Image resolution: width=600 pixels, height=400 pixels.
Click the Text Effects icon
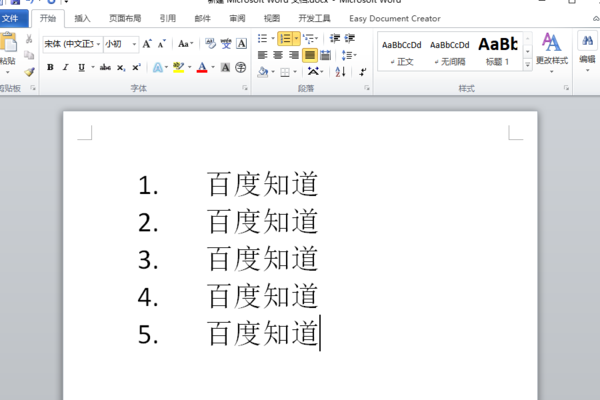(x=158, y=68)
